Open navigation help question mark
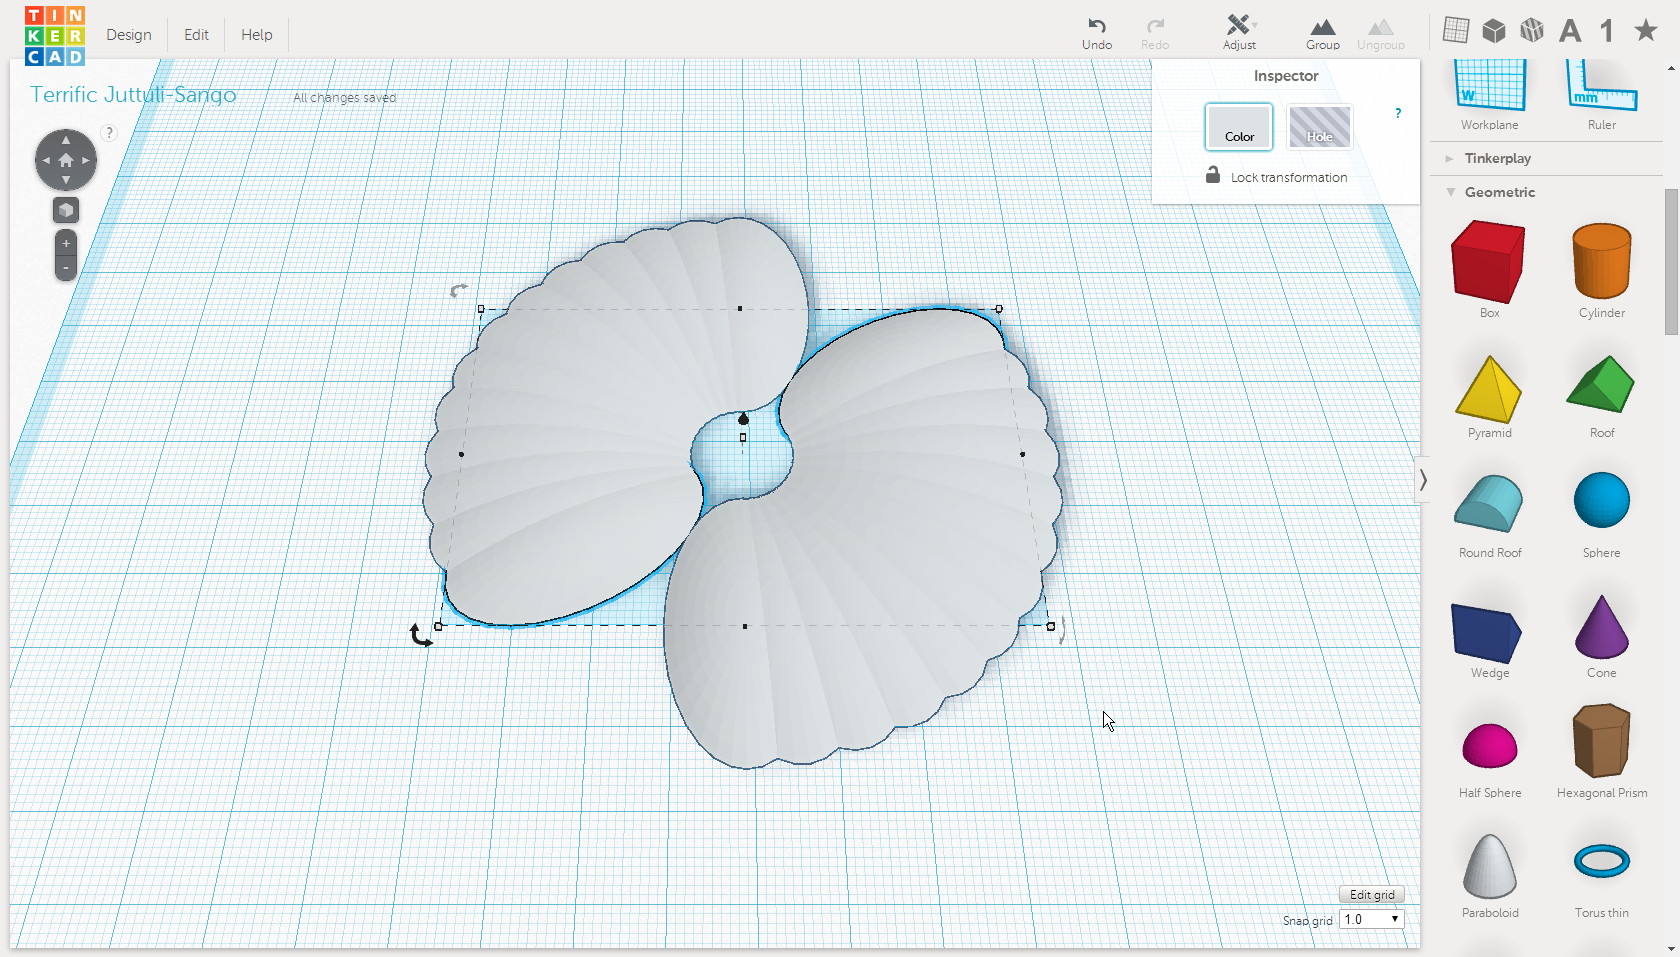The width and height of the screenshot is (1680, 957). [110, 133]
